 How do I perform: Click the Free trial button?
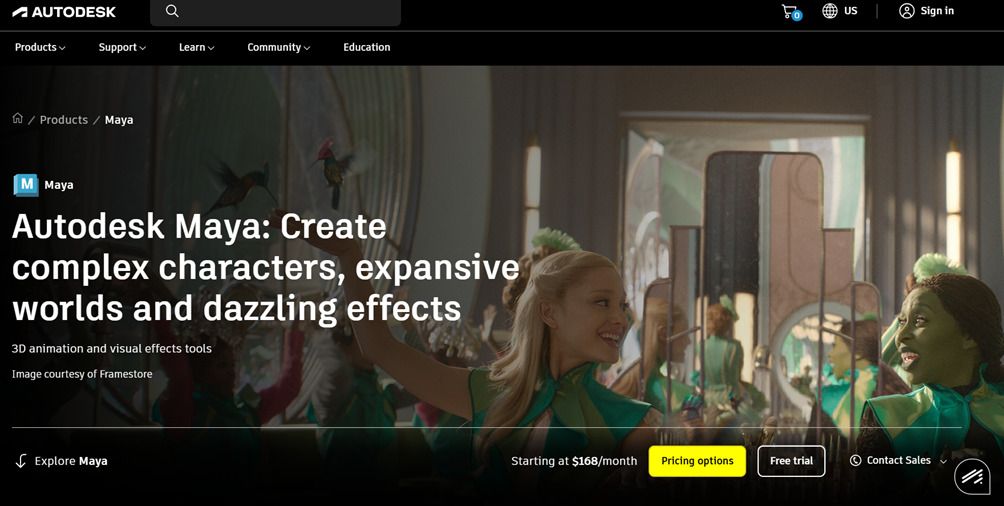[x=791, y=461]
